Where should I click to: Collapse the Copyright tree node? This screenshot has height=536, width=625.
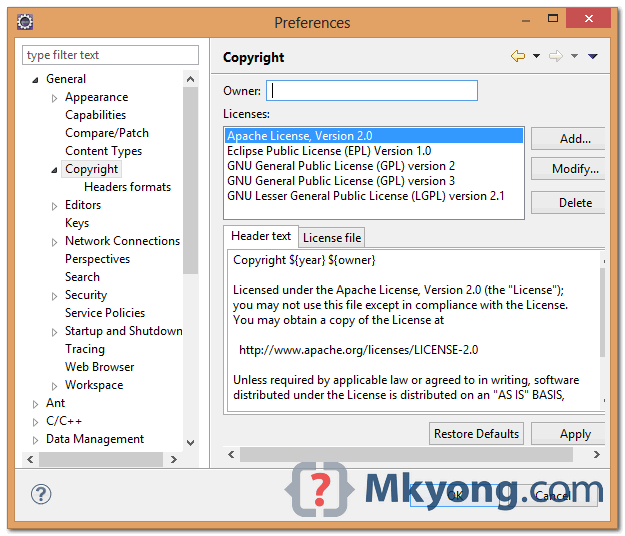[x=54, y=170]
